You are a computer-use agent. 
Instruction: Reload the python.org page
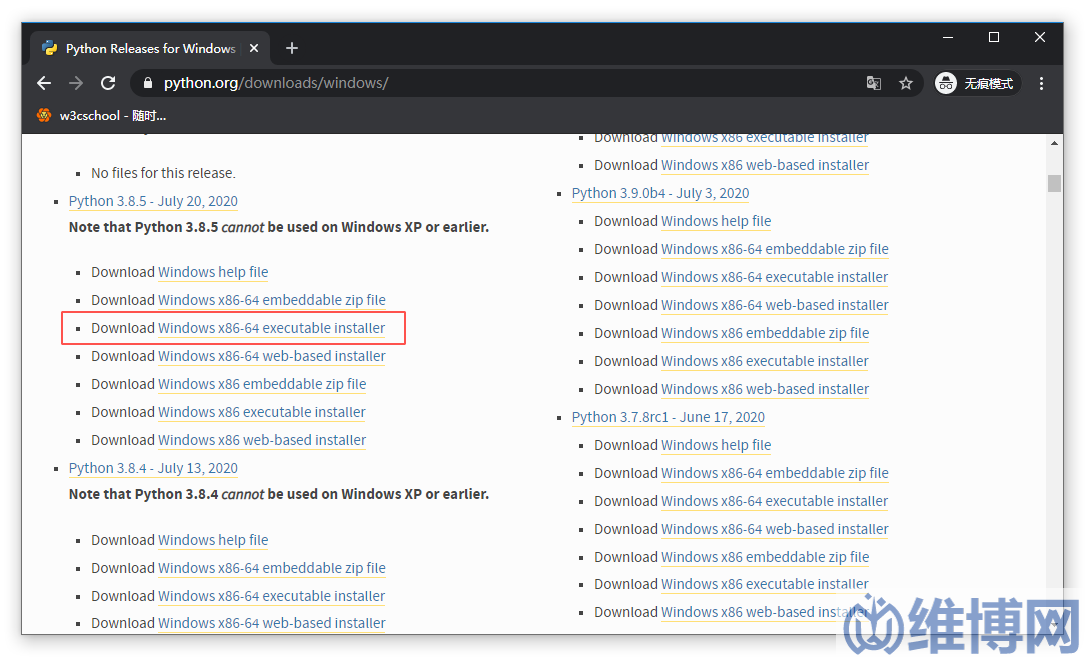pyautogui.click(x=108, y=83)
